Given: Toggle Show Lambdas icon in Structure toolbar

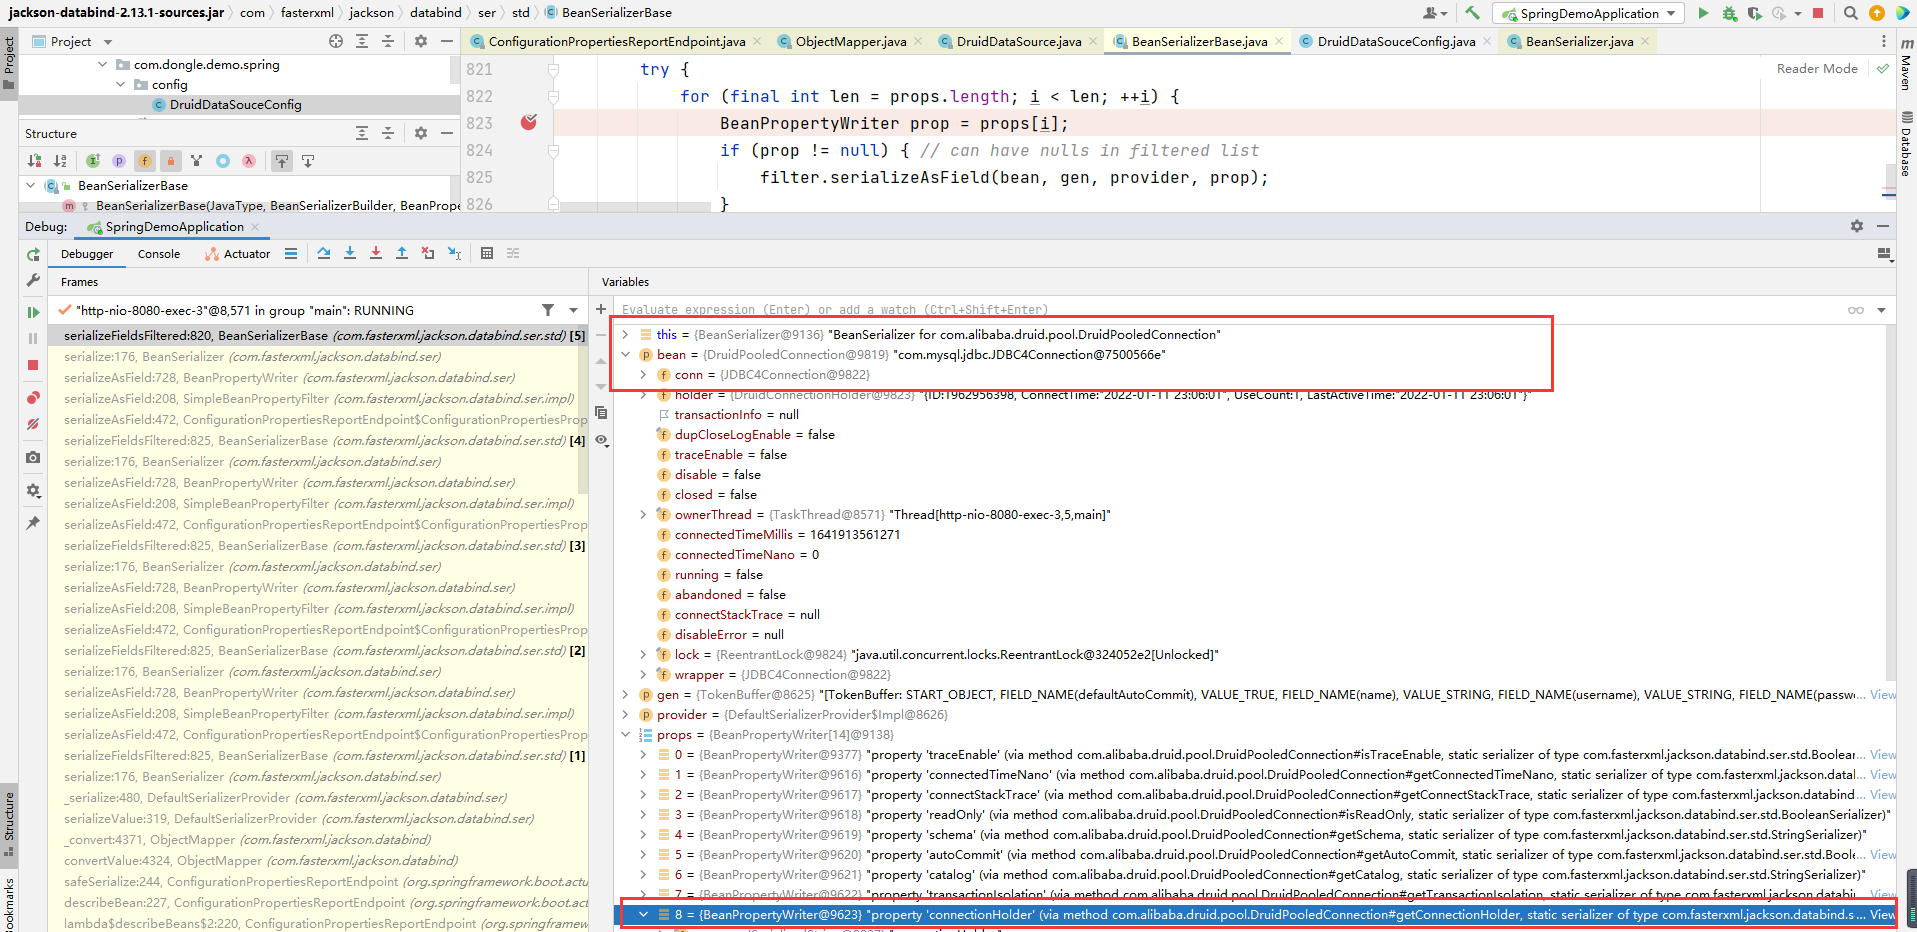Looking at the screenshot, I should (x=249, y=160).
